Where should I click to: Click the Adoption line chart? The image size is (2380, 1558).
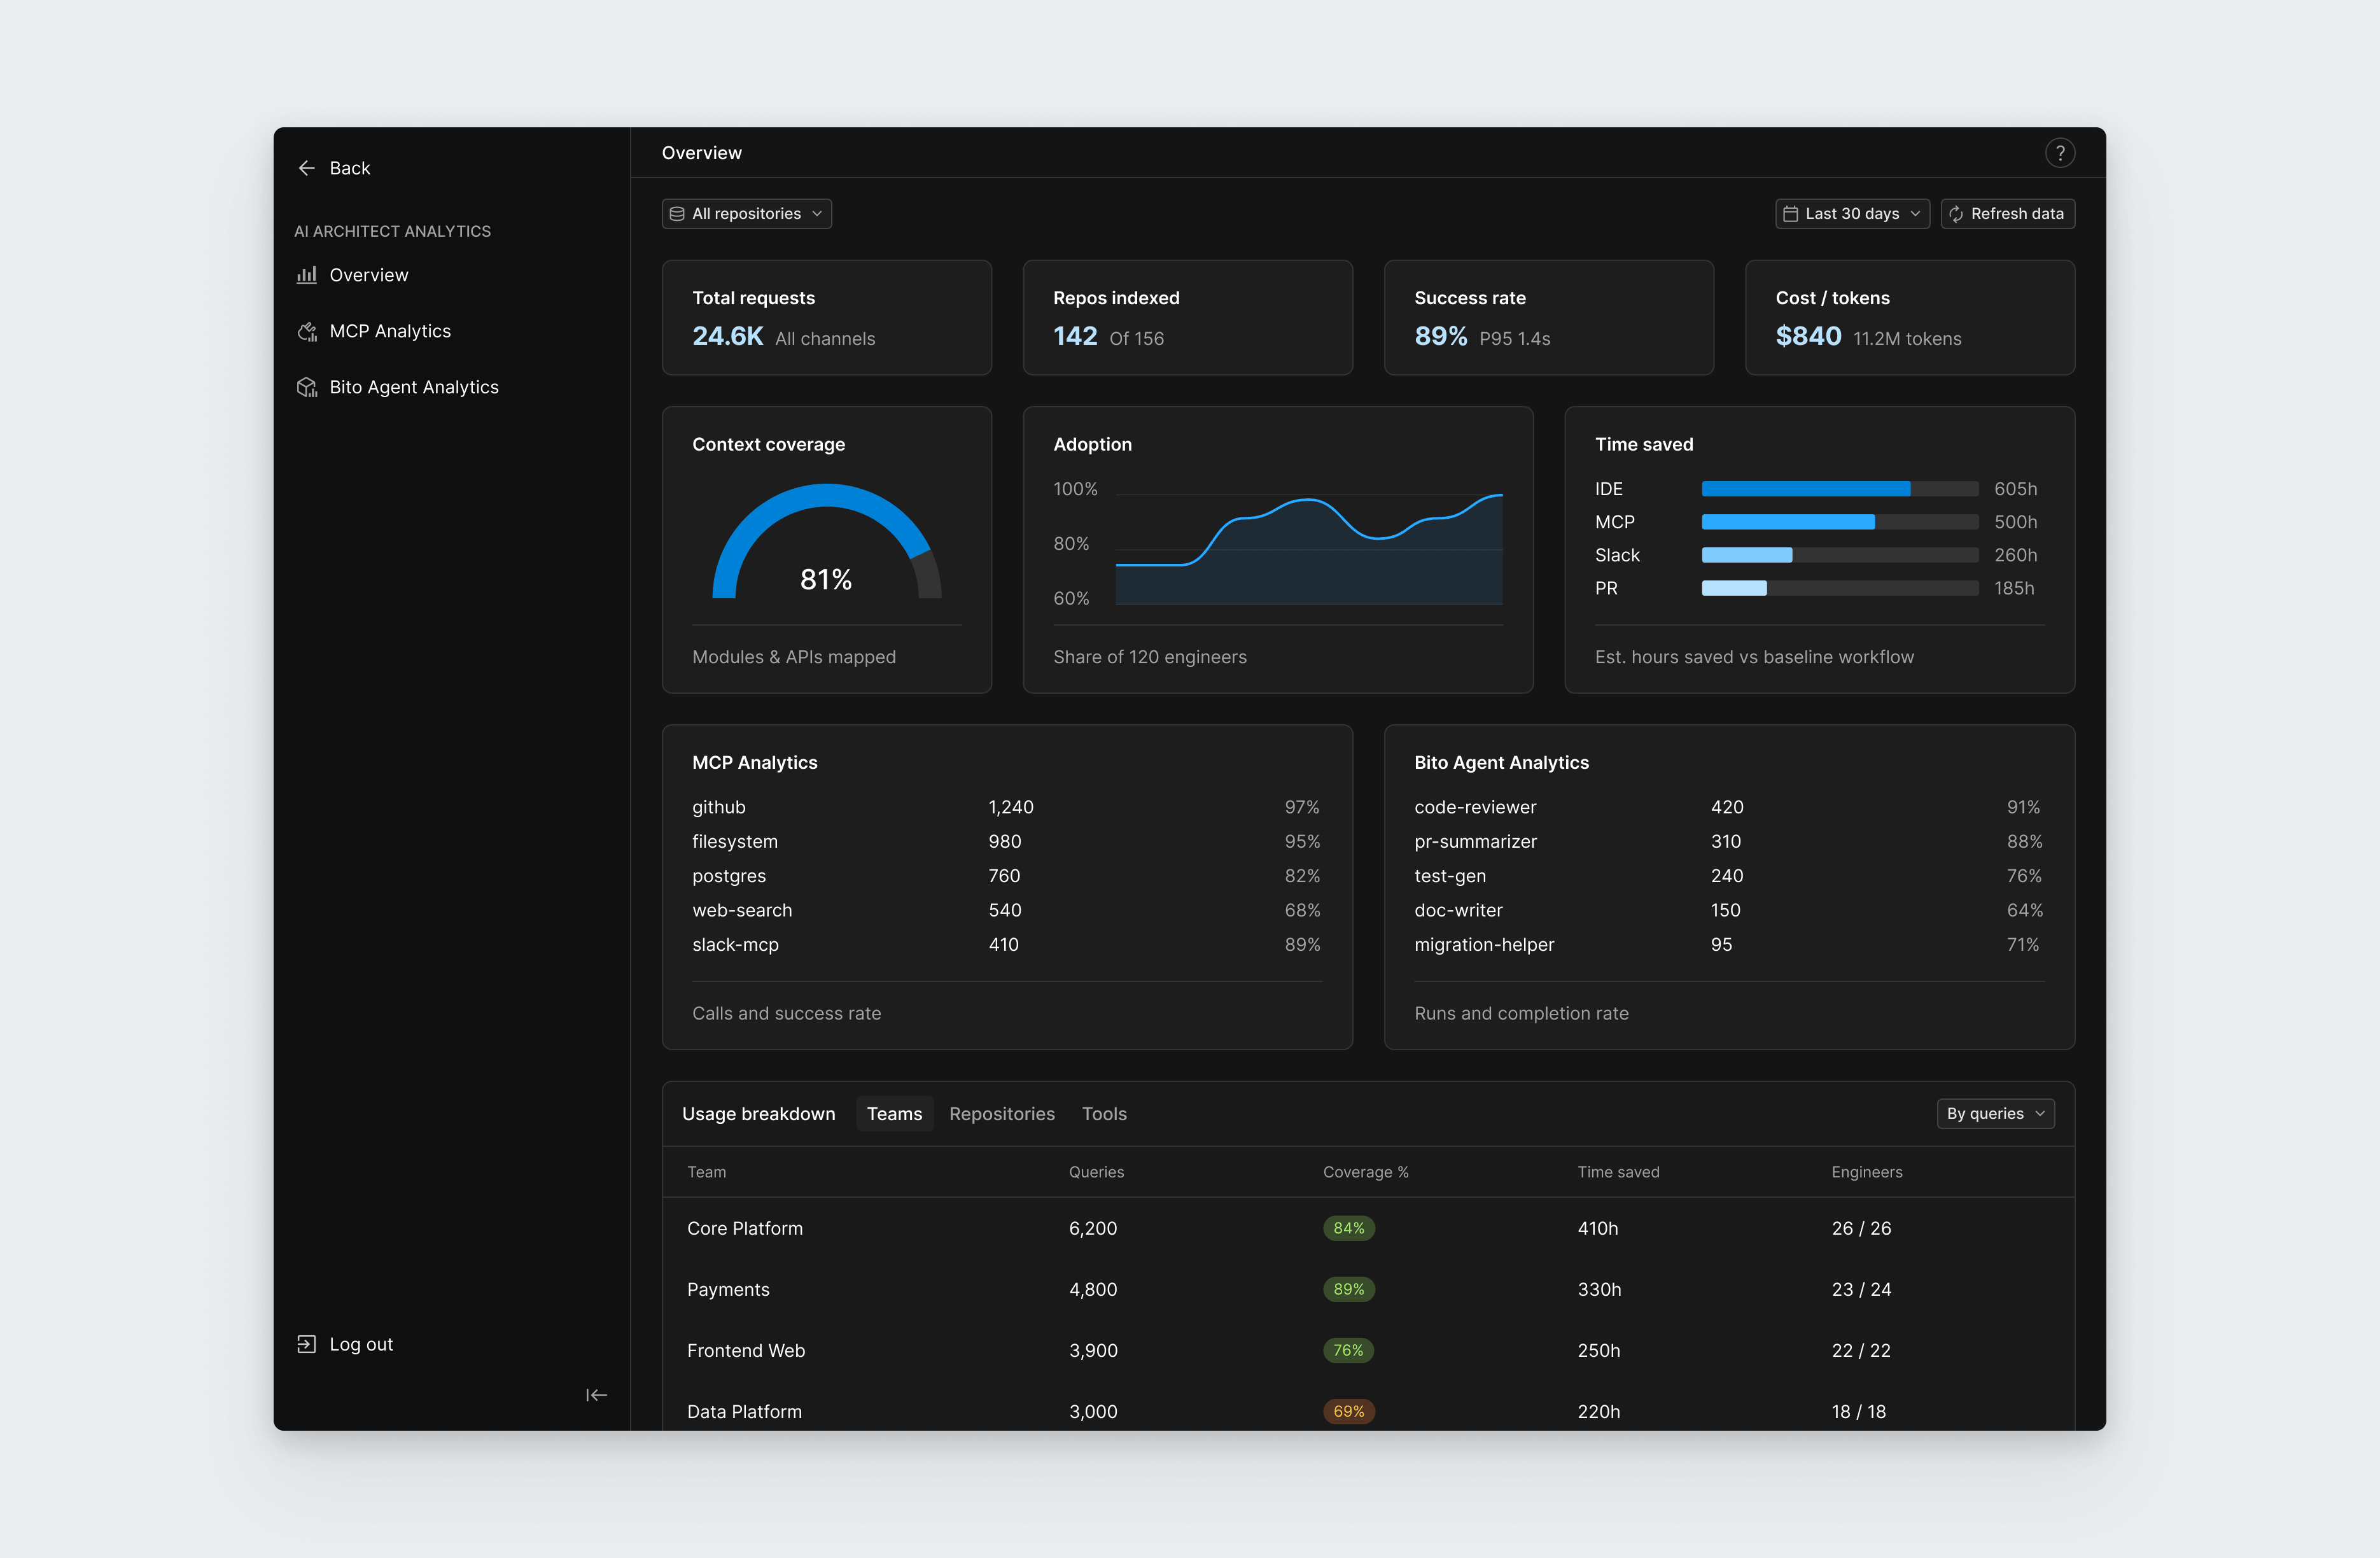[1308, 548]
